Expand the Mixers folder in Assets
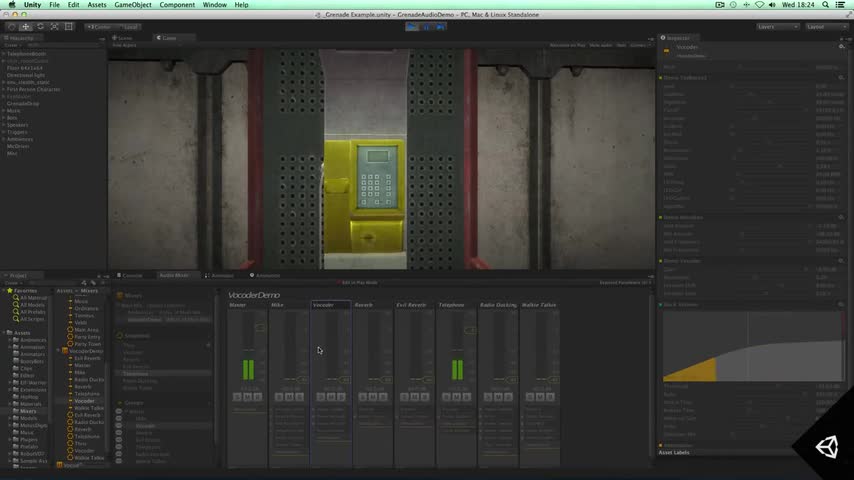This screenshot has width=854, height=480. tap(11, 410)
